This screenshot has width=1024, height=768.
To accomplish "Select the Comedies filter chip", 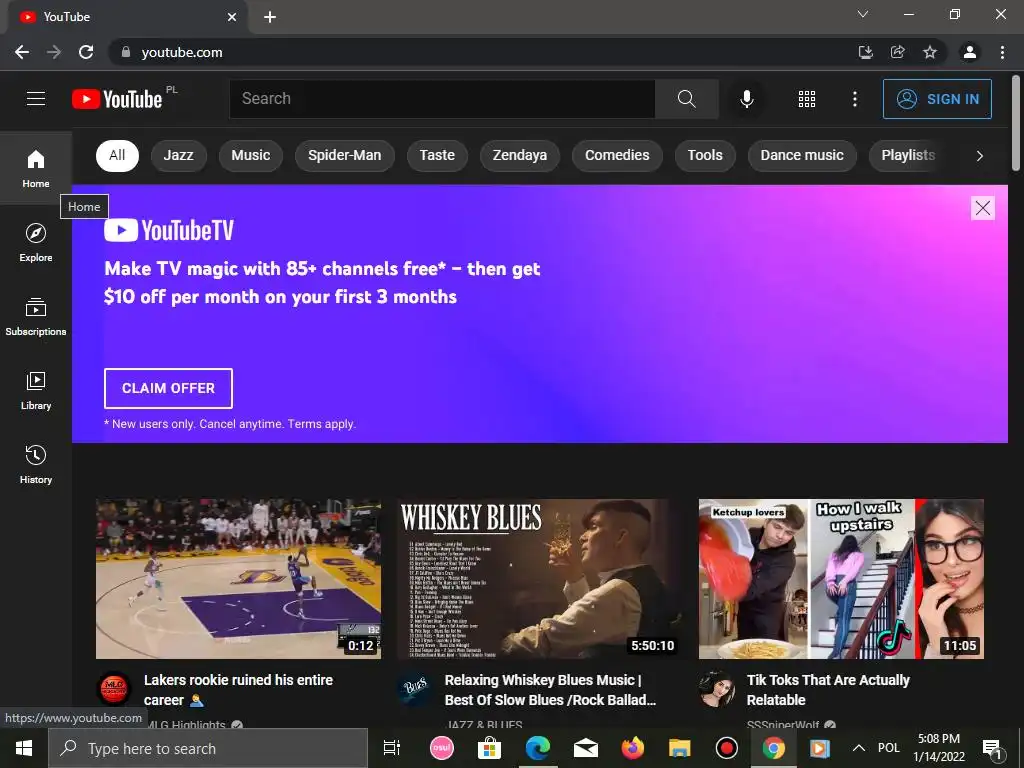I will coord(617,155).
